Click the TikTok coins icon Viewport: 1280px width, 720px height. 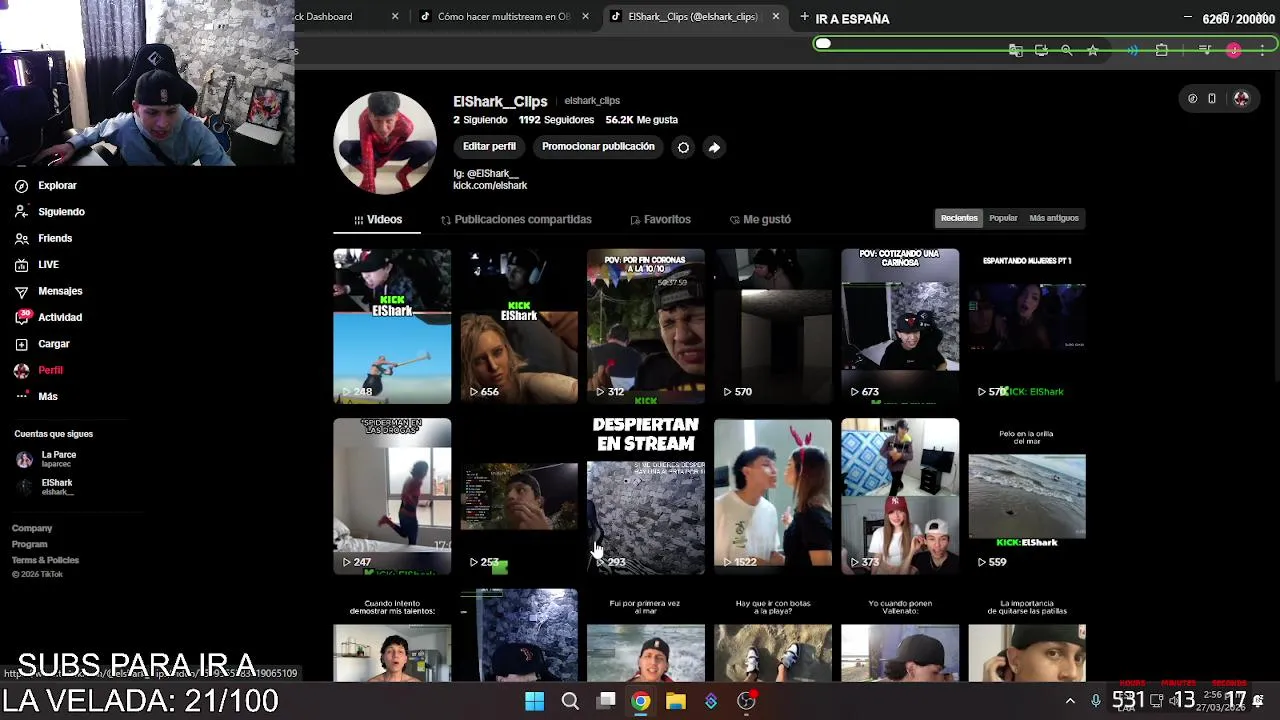coord(1192,99)
